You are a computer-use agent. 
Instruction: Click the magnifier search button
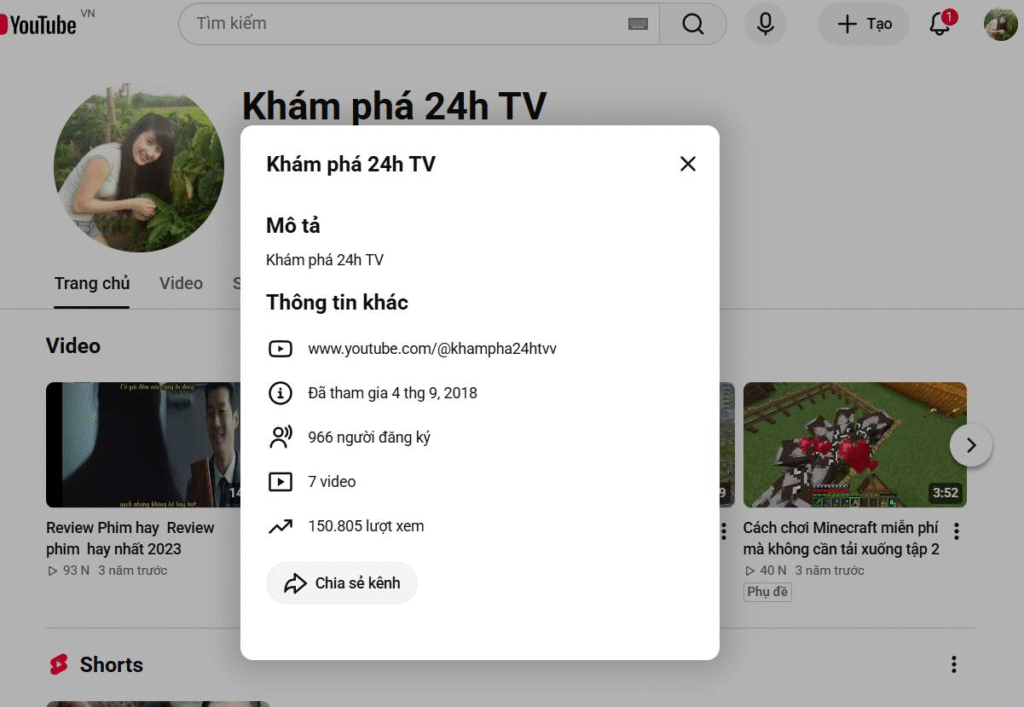pyautogui.click(x=693, y=24)
